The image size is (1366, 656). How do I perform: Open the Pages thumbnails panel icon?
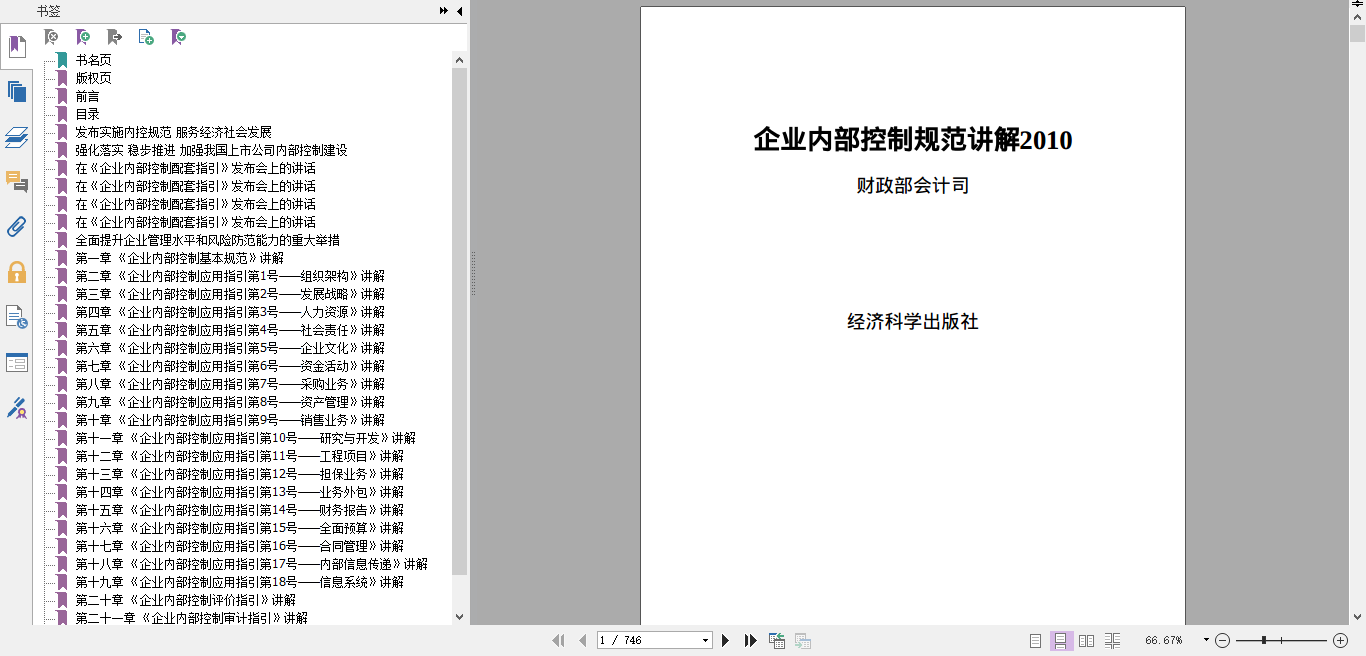tap(17, 92)
